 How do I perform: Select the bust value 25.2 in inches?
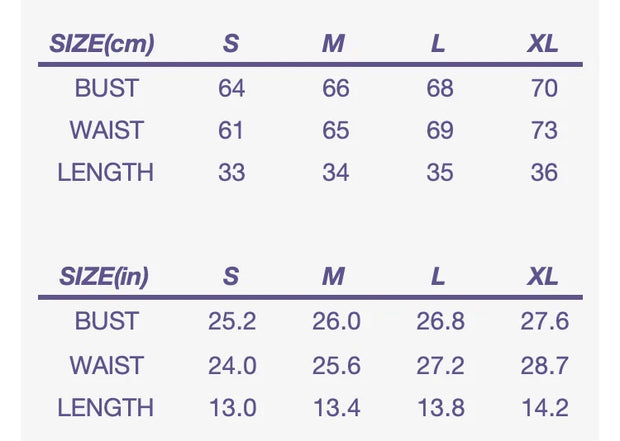click(x=232, y=322)
